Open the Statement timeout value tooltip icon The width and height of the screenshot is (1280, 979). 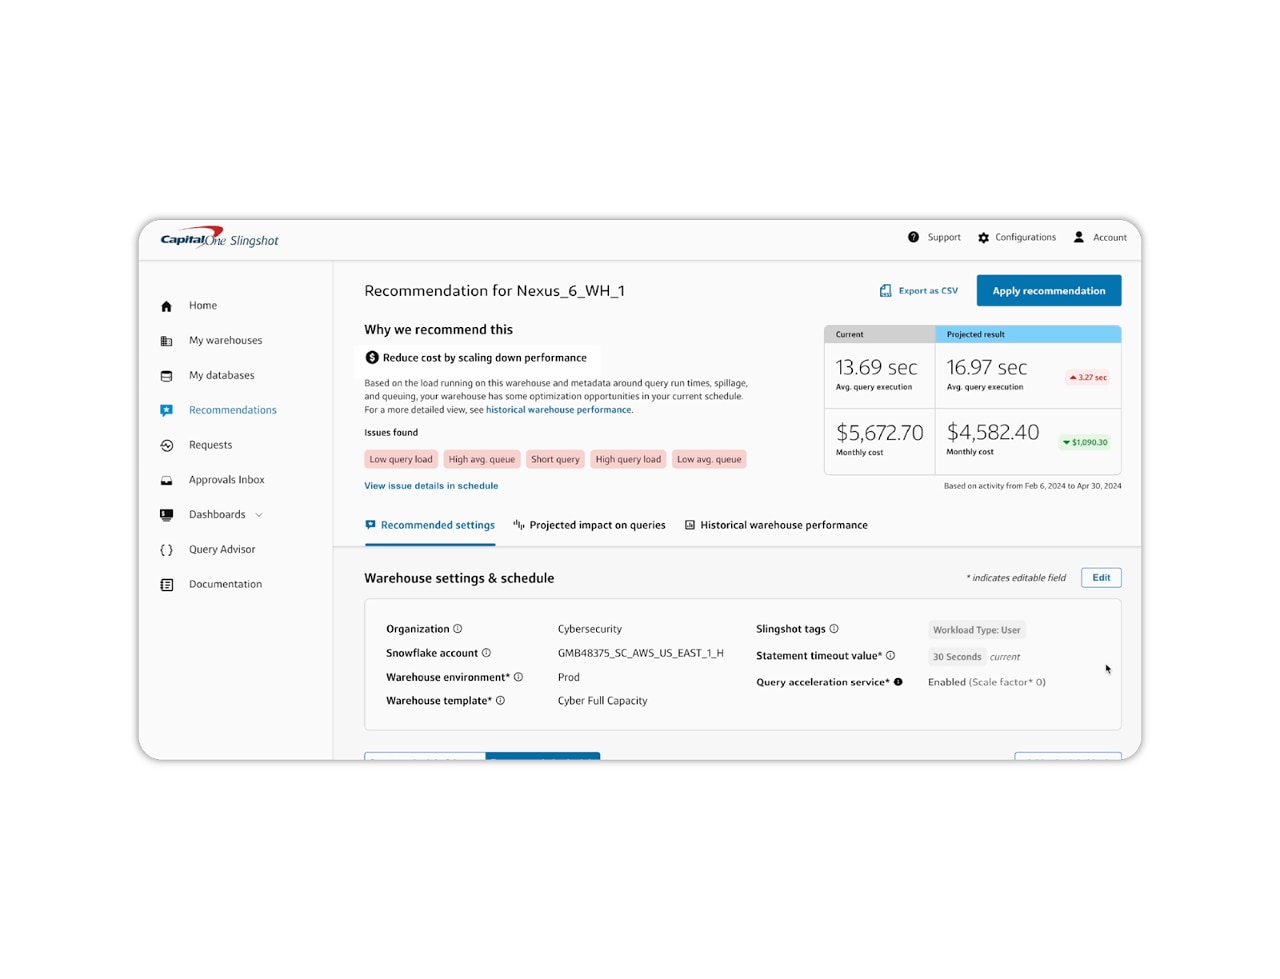point(890,655)
